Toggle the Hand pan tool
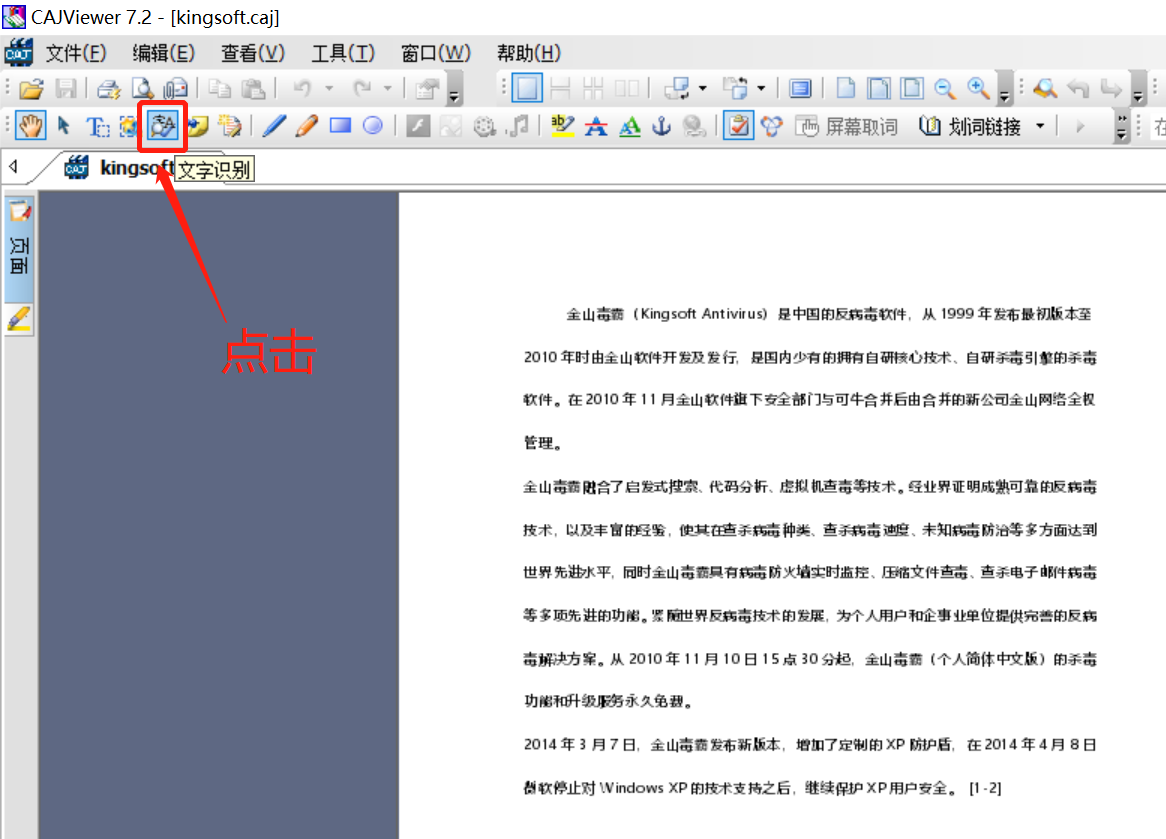 pyautogui.click(x=30, y=126)
